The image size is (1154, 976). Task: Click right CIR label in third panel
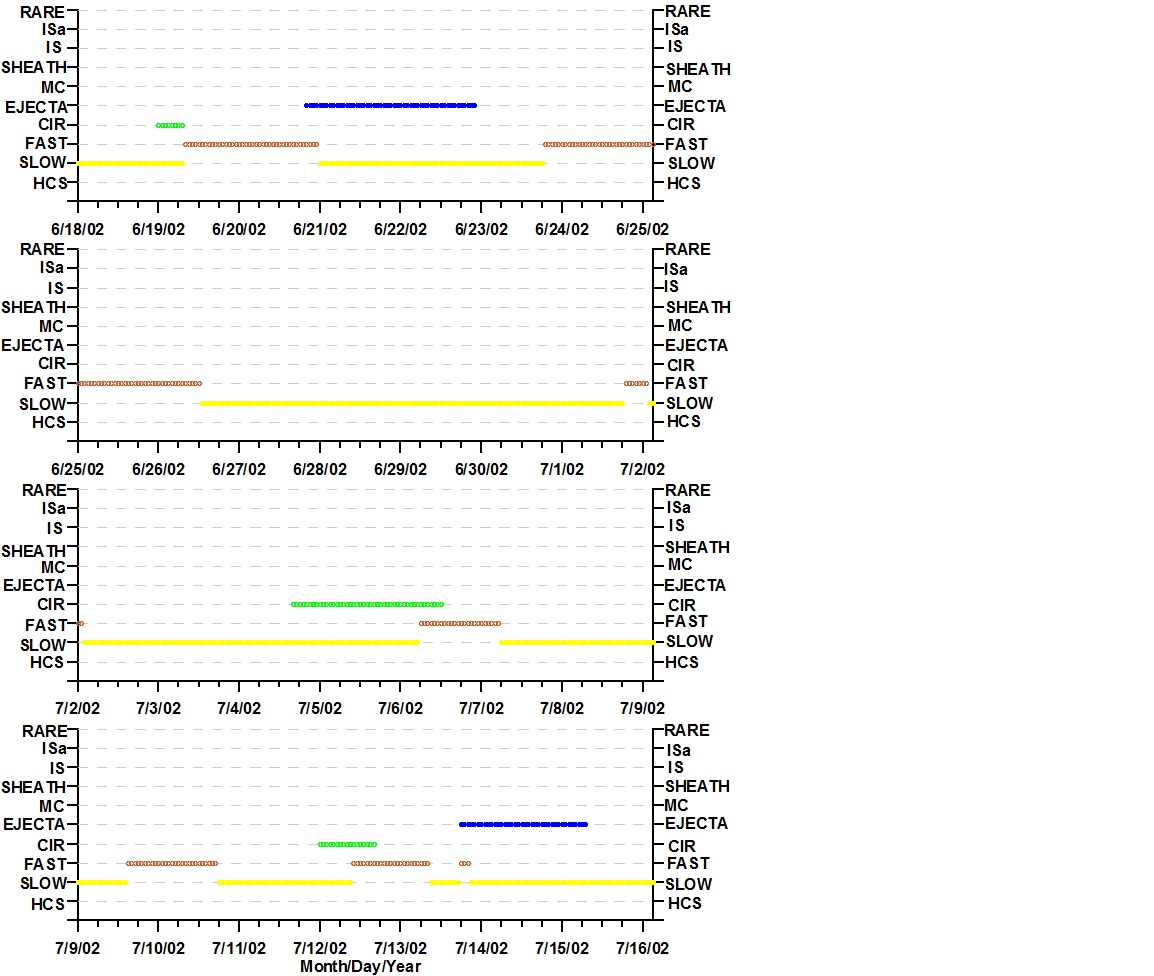682,605
